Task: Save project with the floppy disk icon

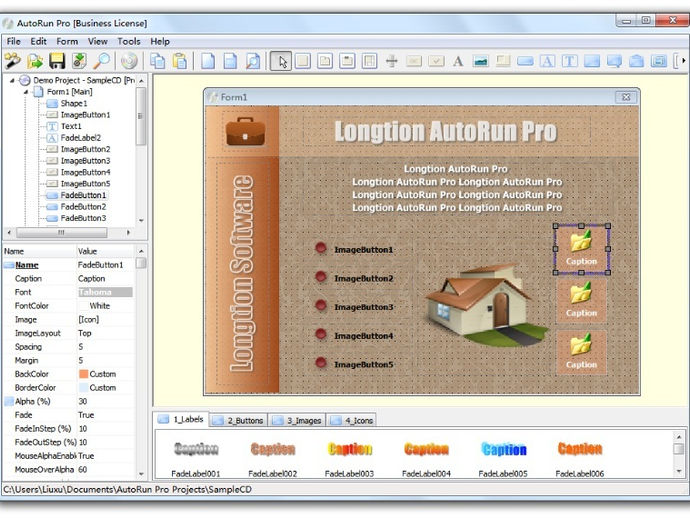Action: pos(57,61)
